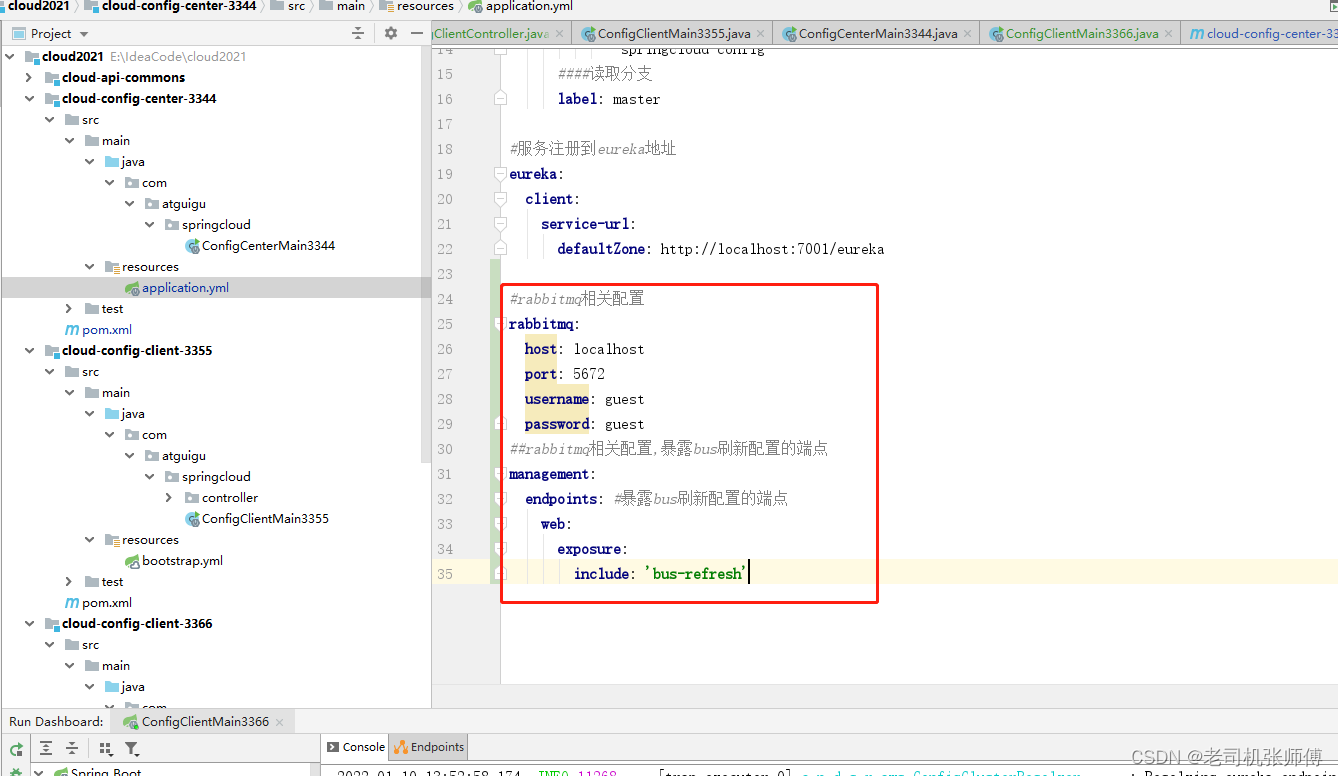Collapse cloud-config-client-3355 module
1338x776 pixels.
tap(29, 350)
